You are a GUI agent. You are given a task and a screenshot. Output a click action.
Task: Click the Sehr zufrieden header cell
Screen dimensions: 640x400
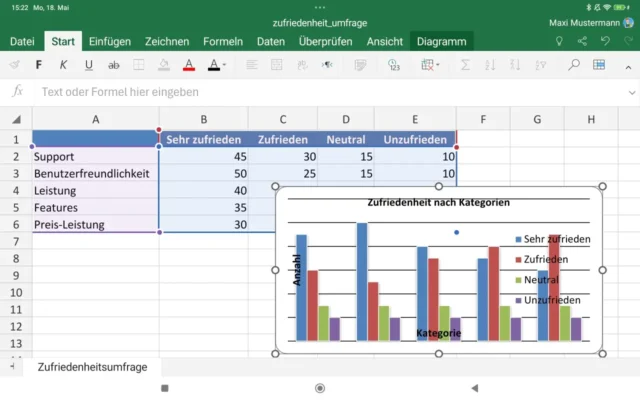click(204, 140)
